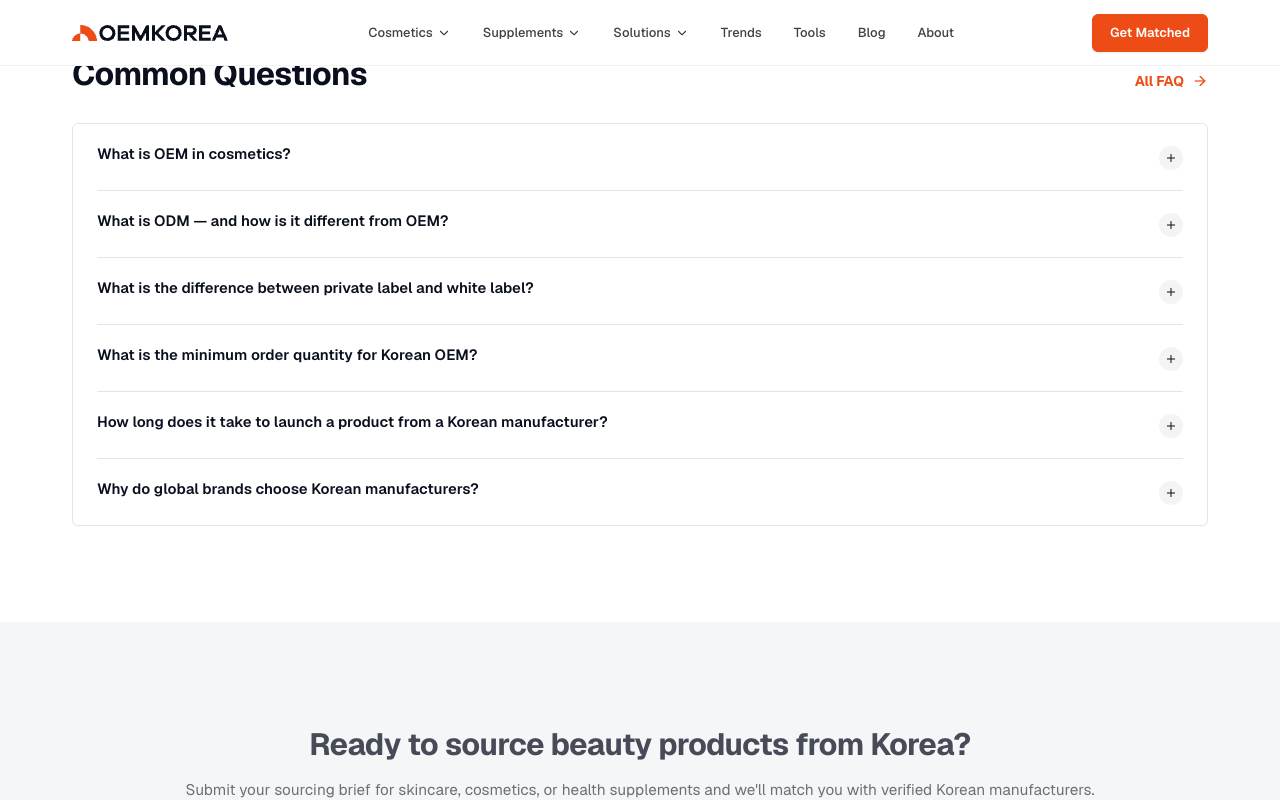The image size is (1280, 800).
Task: Select 'How long does it take to launch' text
Action: [352, 422]
